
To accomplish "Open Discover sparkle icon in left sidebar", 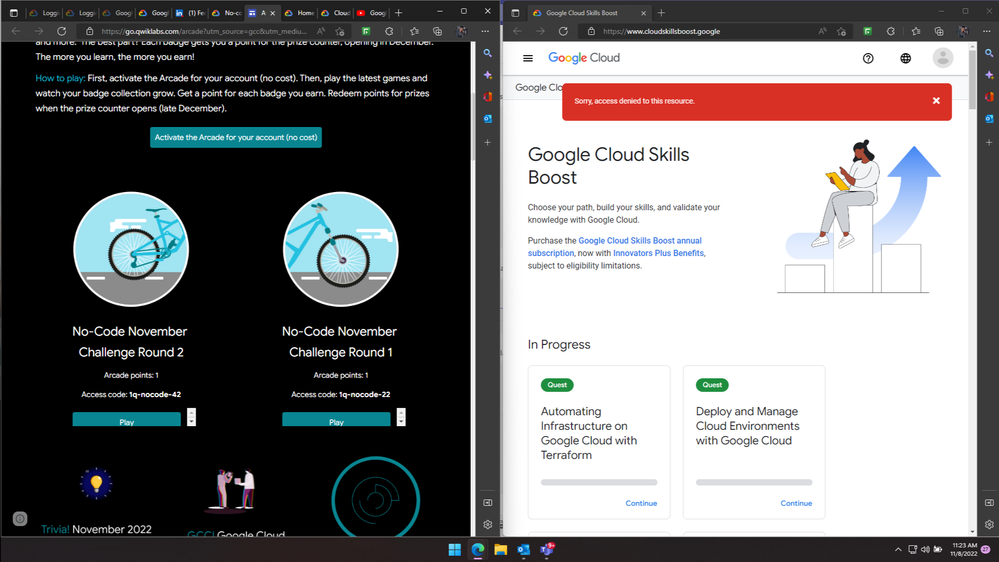I will tap(487, 75).
